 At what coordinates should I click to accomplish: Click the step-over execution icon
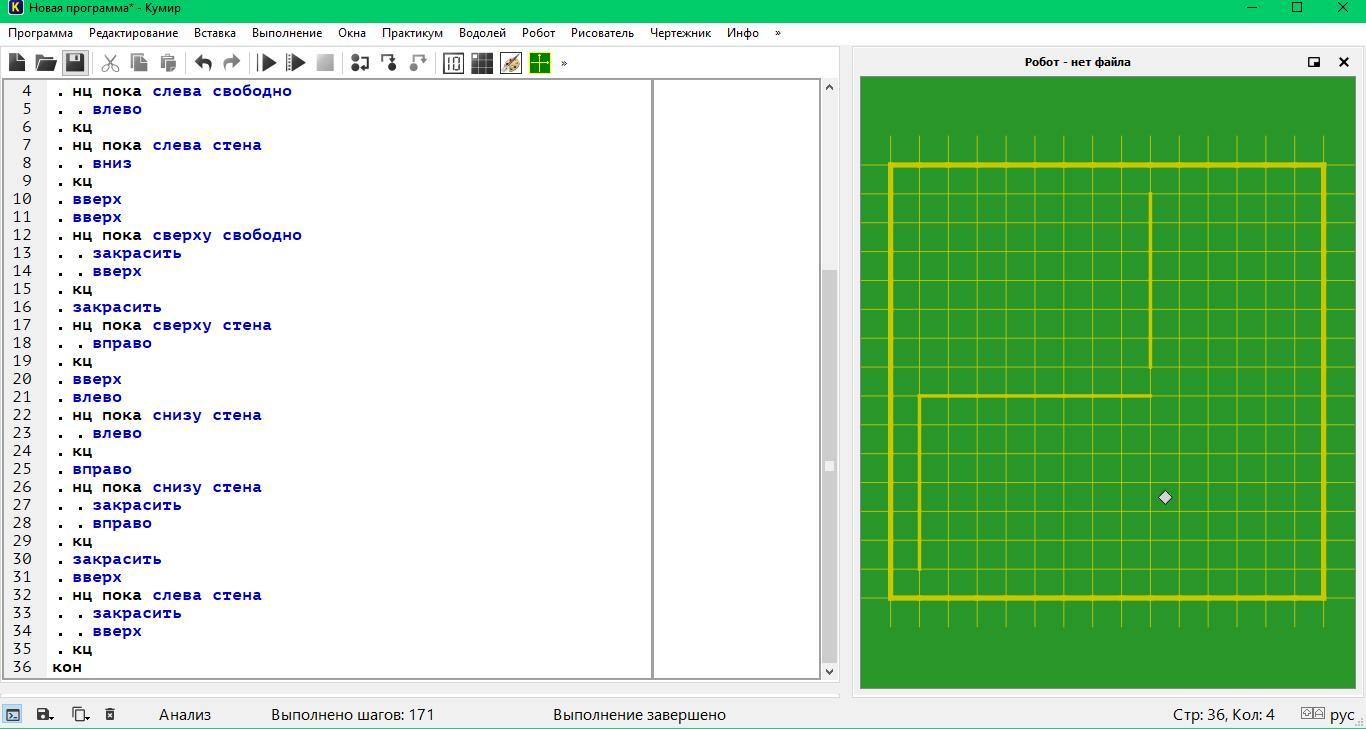tap(360, 63)
